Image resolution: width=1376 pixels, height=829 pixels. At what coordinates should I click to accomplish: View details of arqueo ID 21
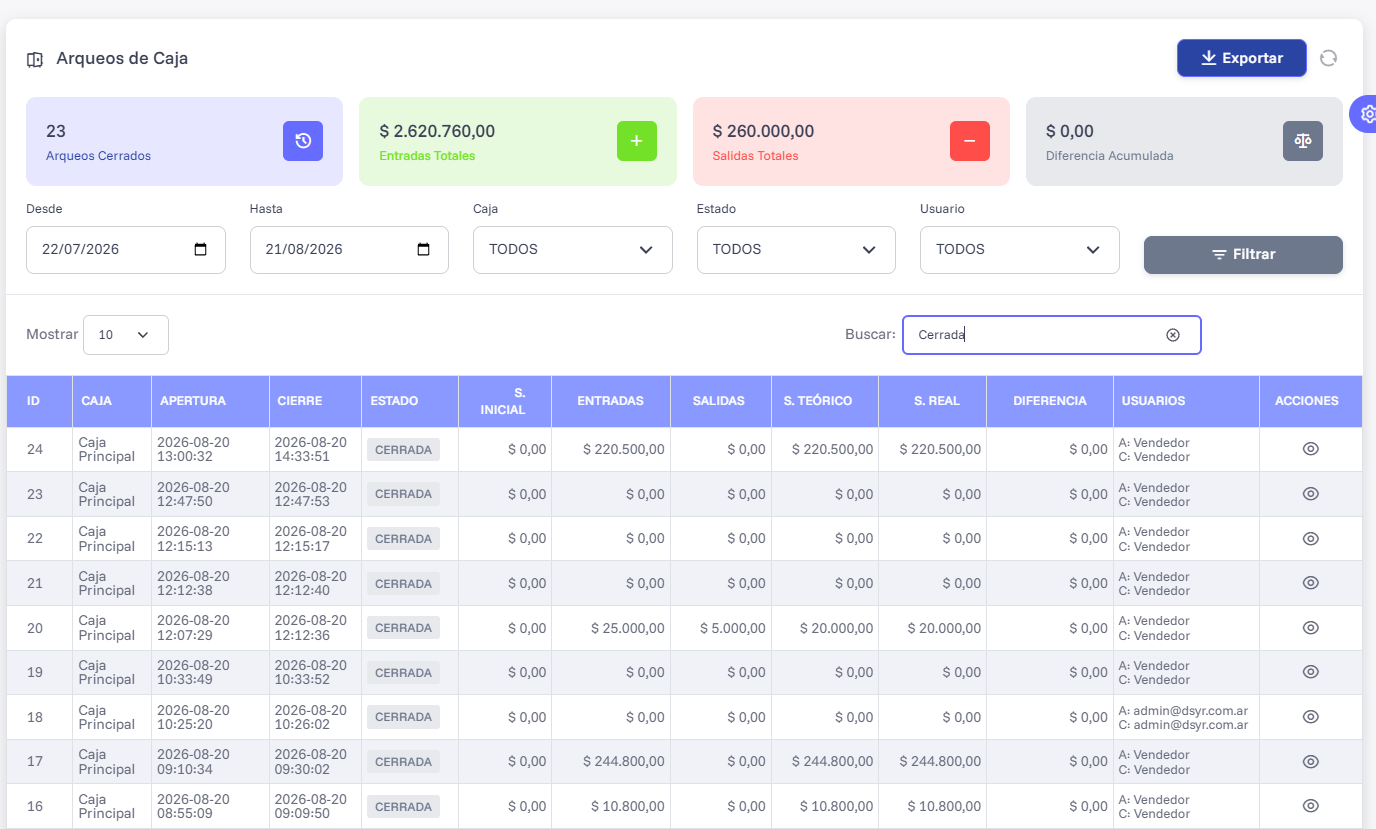click(1311, 583)
